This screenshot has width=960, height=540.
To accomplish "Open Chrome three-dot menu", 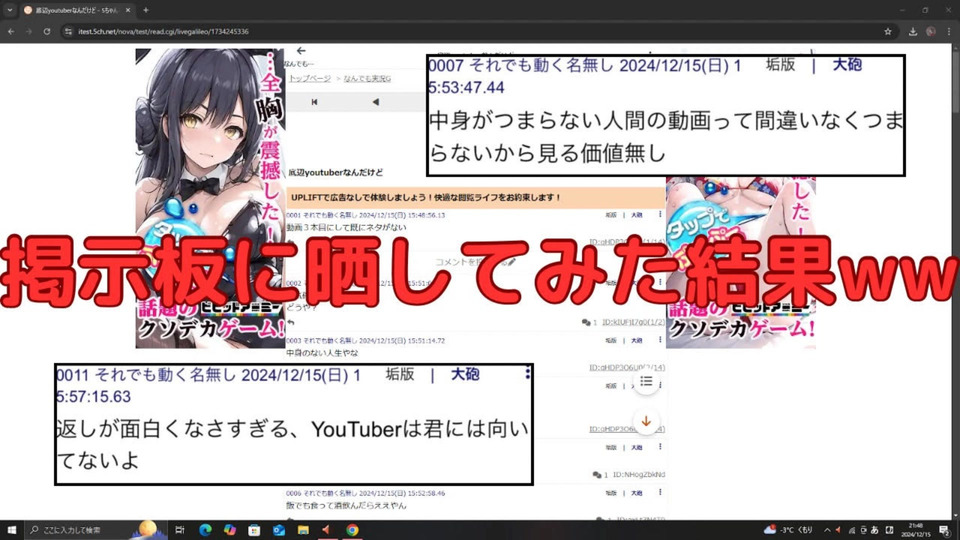I will [948, 31].
